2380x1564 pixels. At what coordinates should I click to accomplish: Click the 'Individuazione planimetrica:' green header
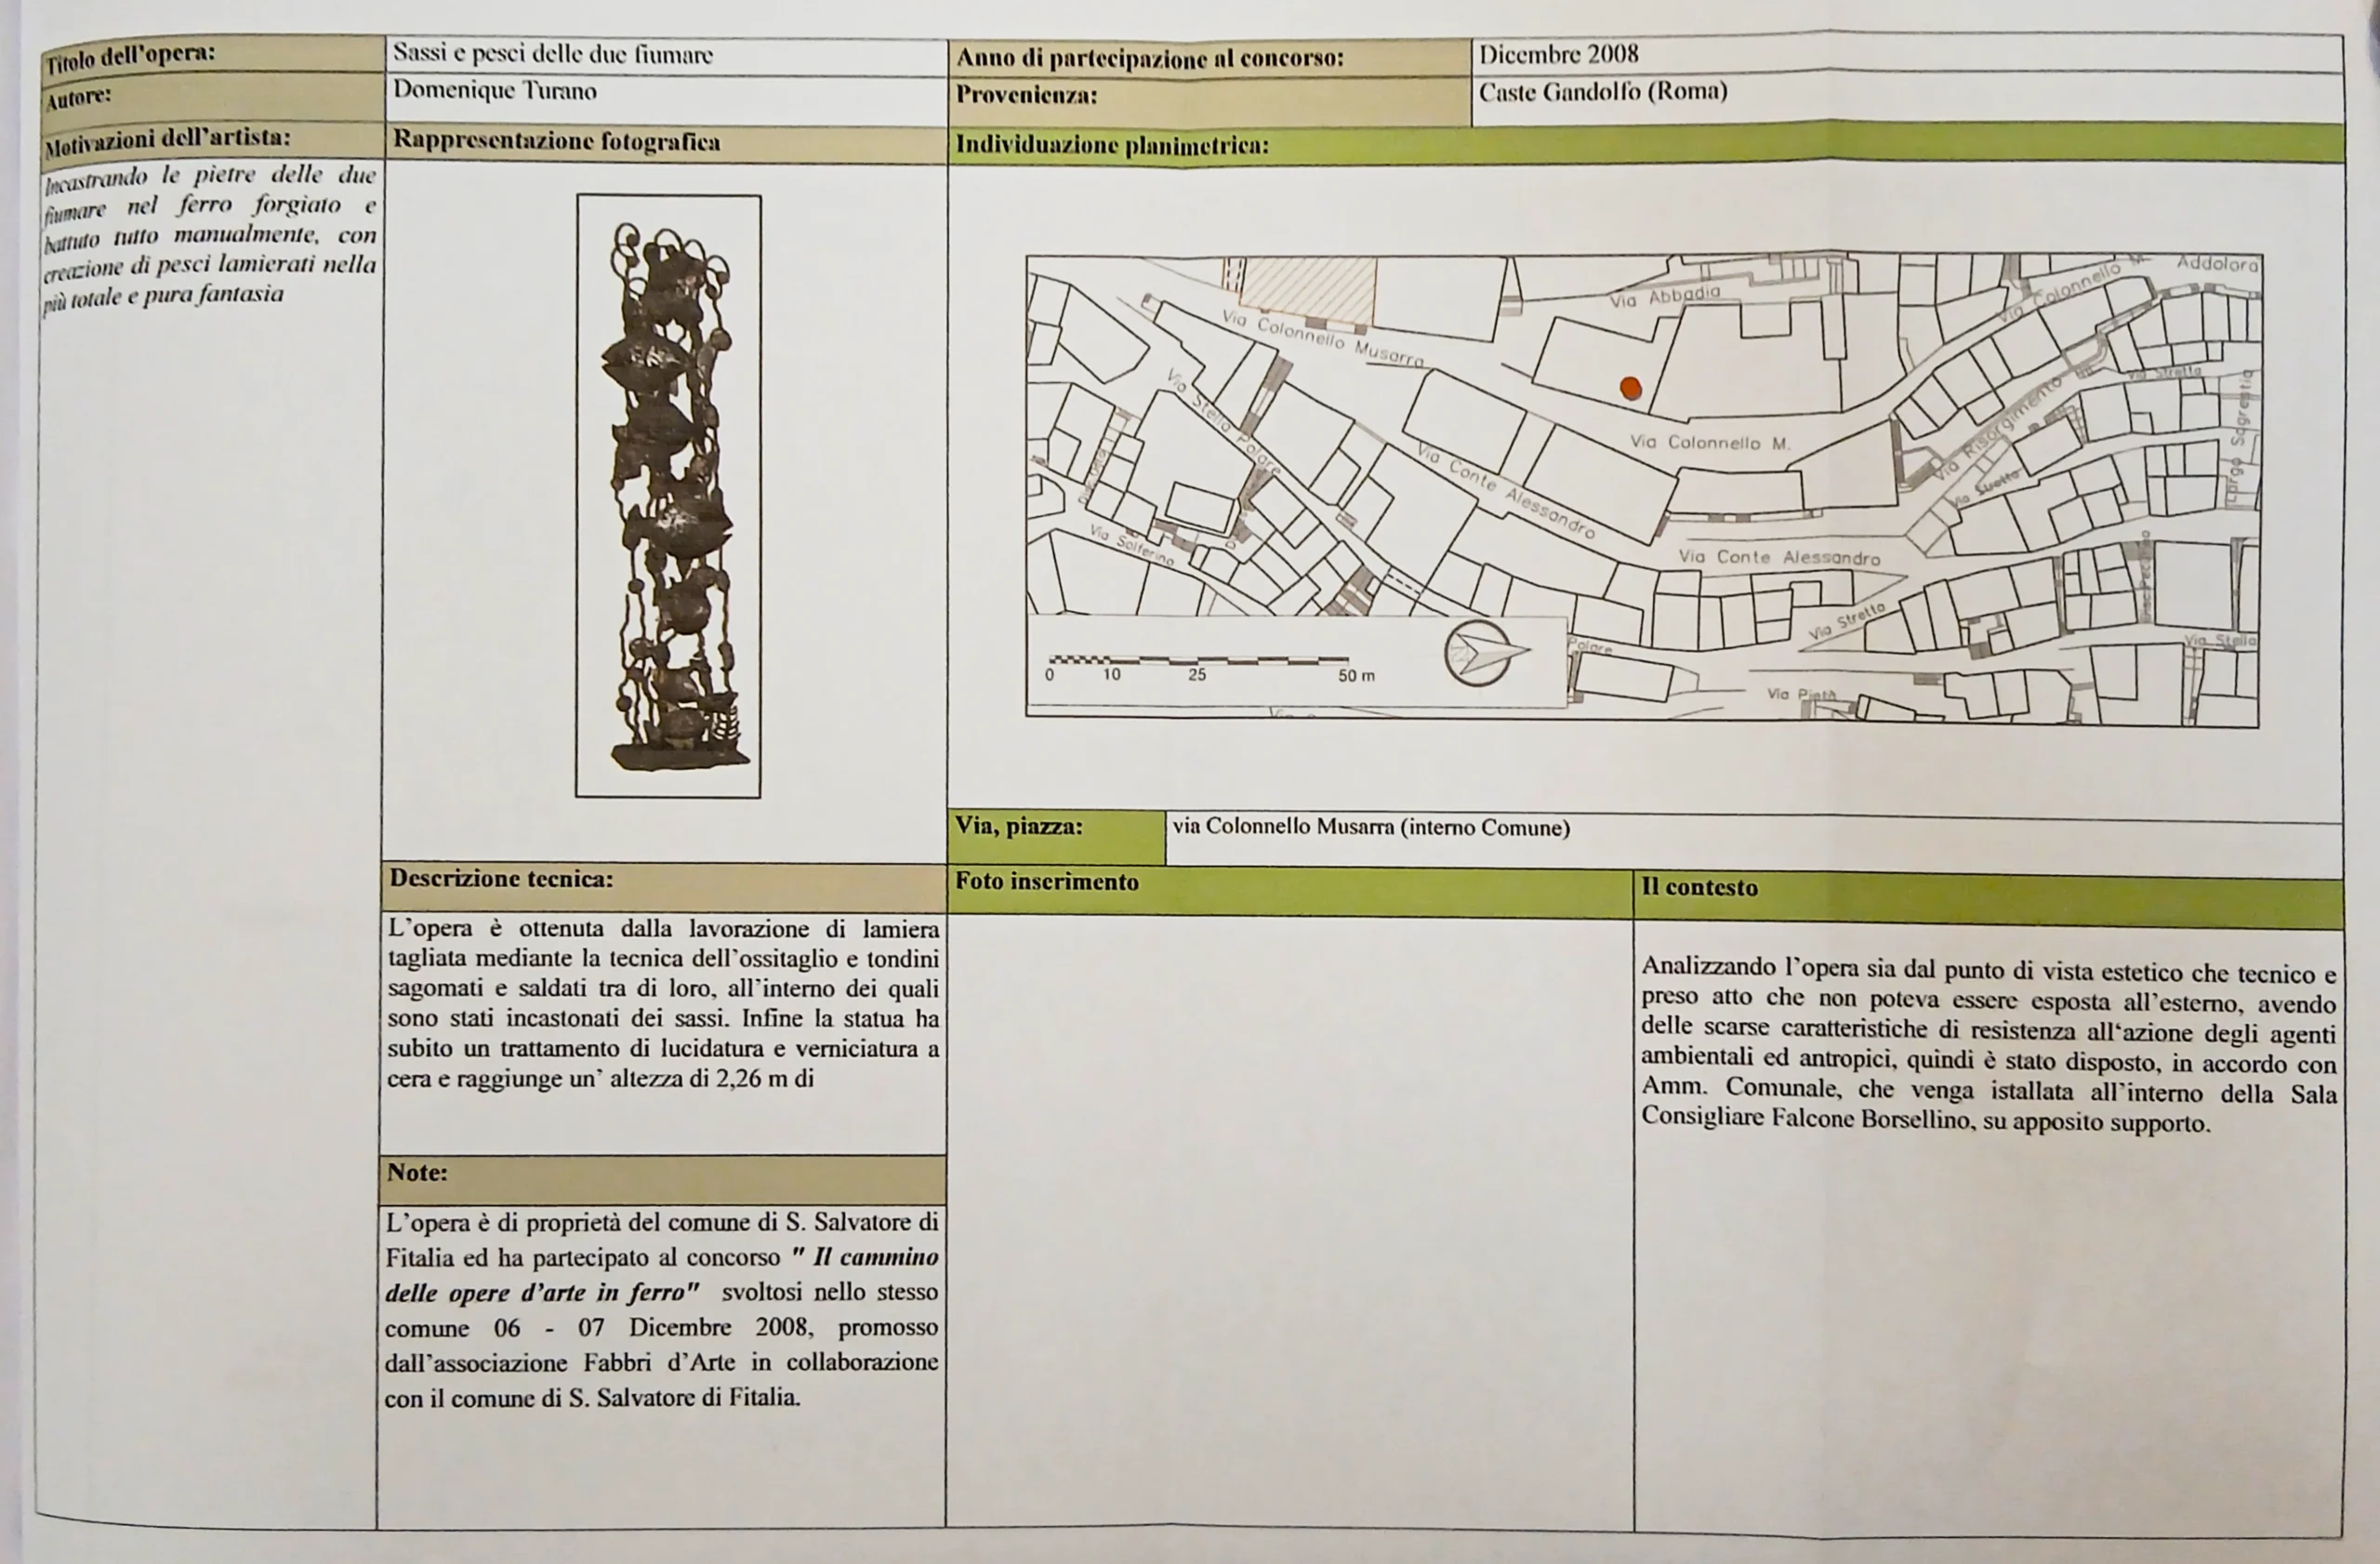pyautogui.click(x=1112, y=146)
